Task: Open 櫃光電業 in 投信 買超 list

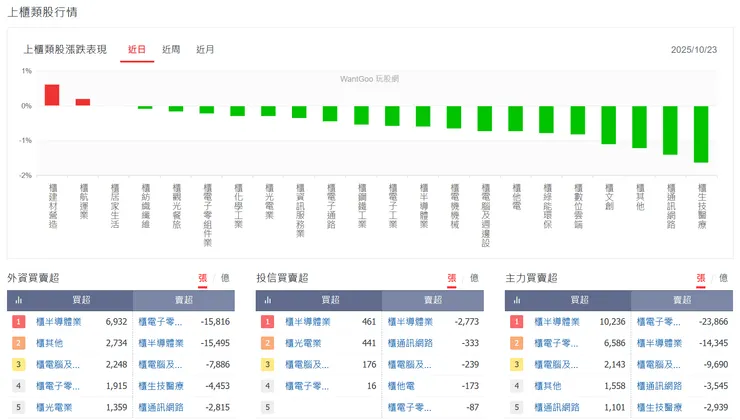Action: pos(303,343)
